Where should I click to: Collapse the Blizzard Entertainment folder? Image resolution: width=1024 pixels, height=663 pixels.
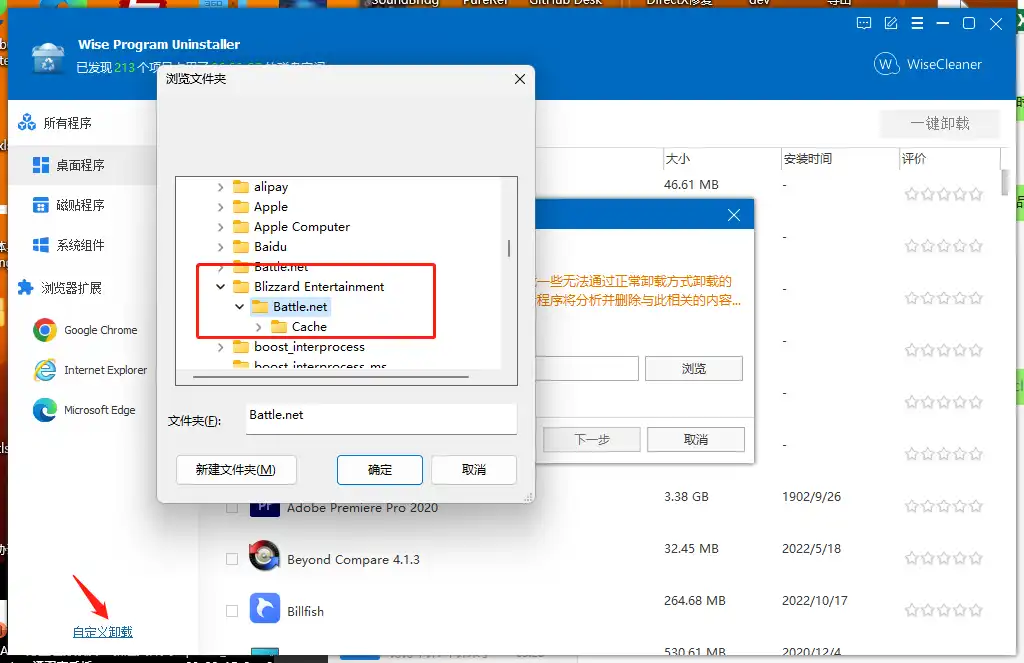221,287
